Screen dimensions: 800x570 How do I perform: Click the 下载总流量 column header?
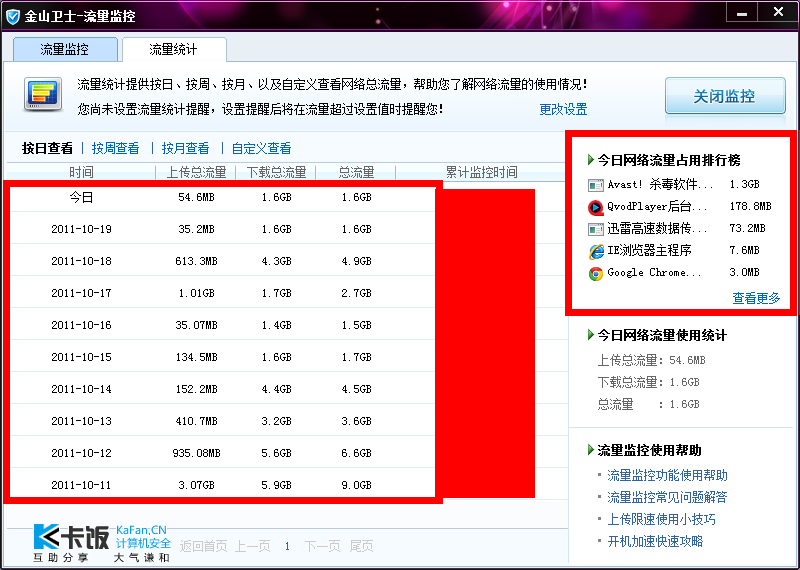click(277, 172)
